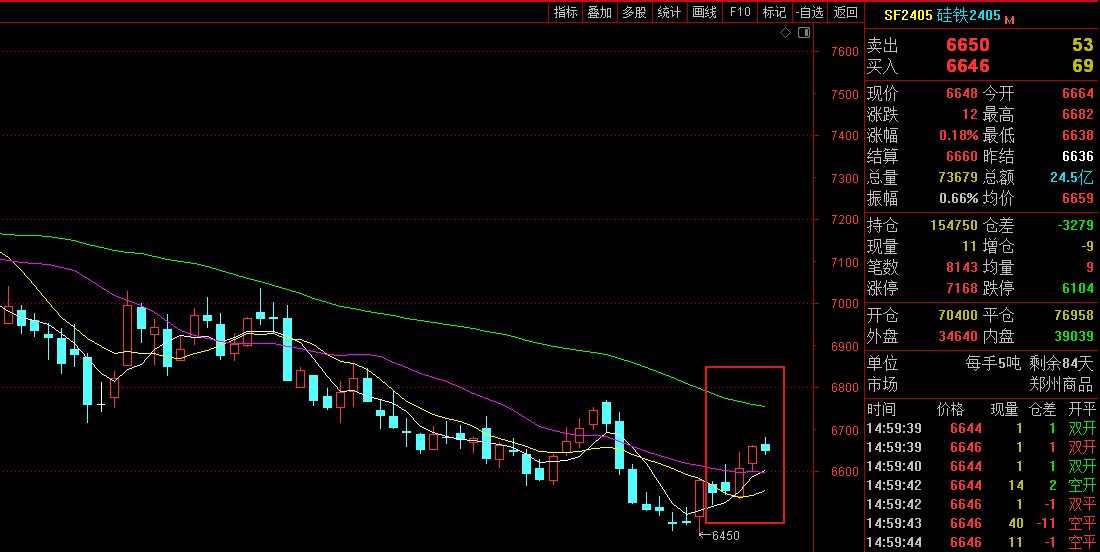Select the last candlestick in the chart
The height and width of the screenshot is (552, 1100).
(766, 447)
